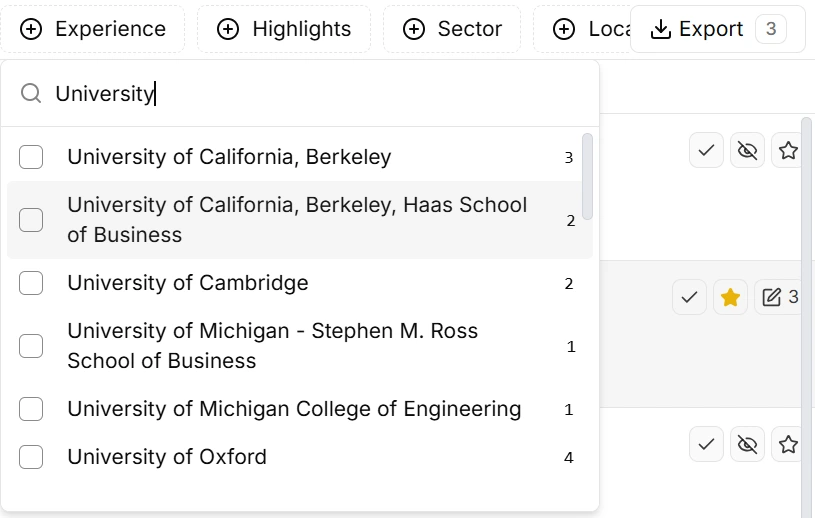Click the checkmark icon in first row
The height and width of the screenshot is (518, 815).
(x=706, y=150)
